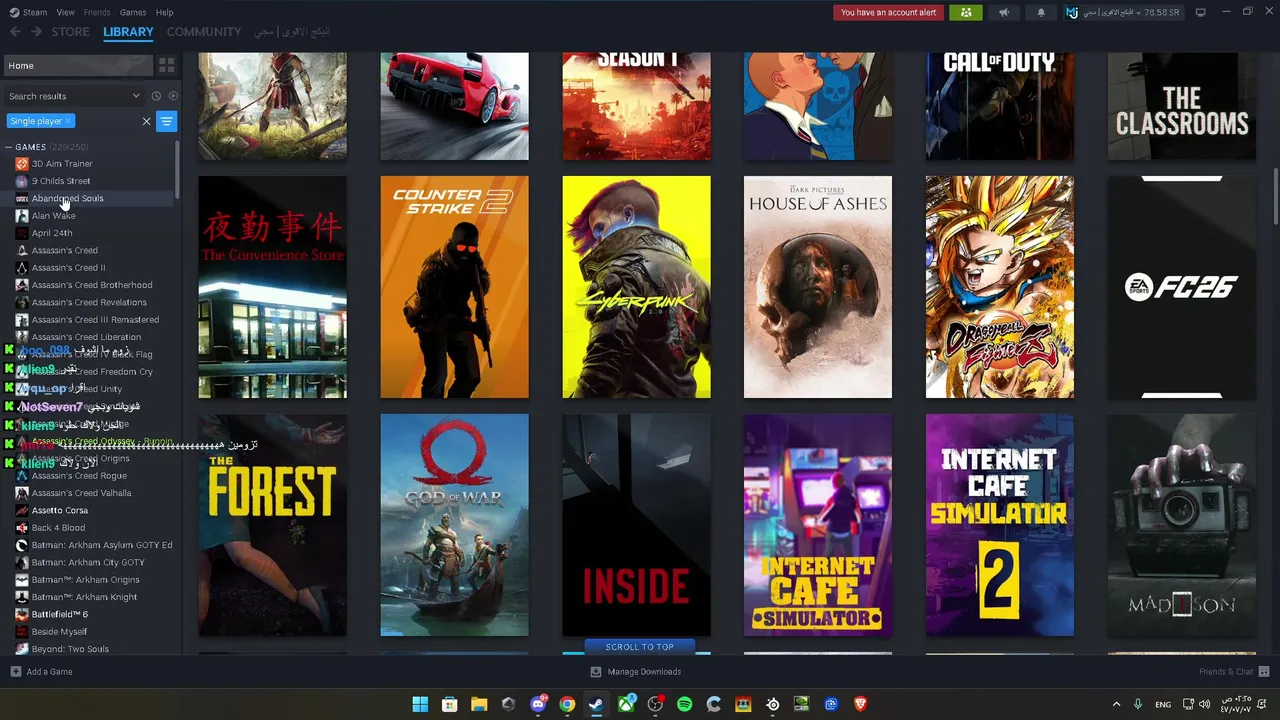Screen dimensions: 1280x720
Task: Open Cyberpunk 2077 game cover
Action: click(x=636, y=287)
